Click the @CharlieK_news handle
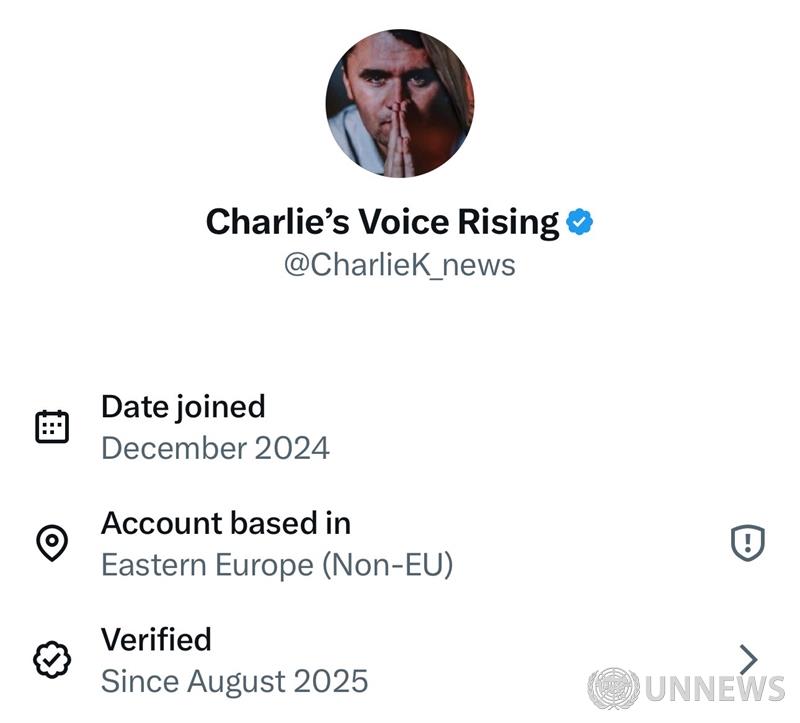Screen dimensions: 800x723 (x=399, y=265)
